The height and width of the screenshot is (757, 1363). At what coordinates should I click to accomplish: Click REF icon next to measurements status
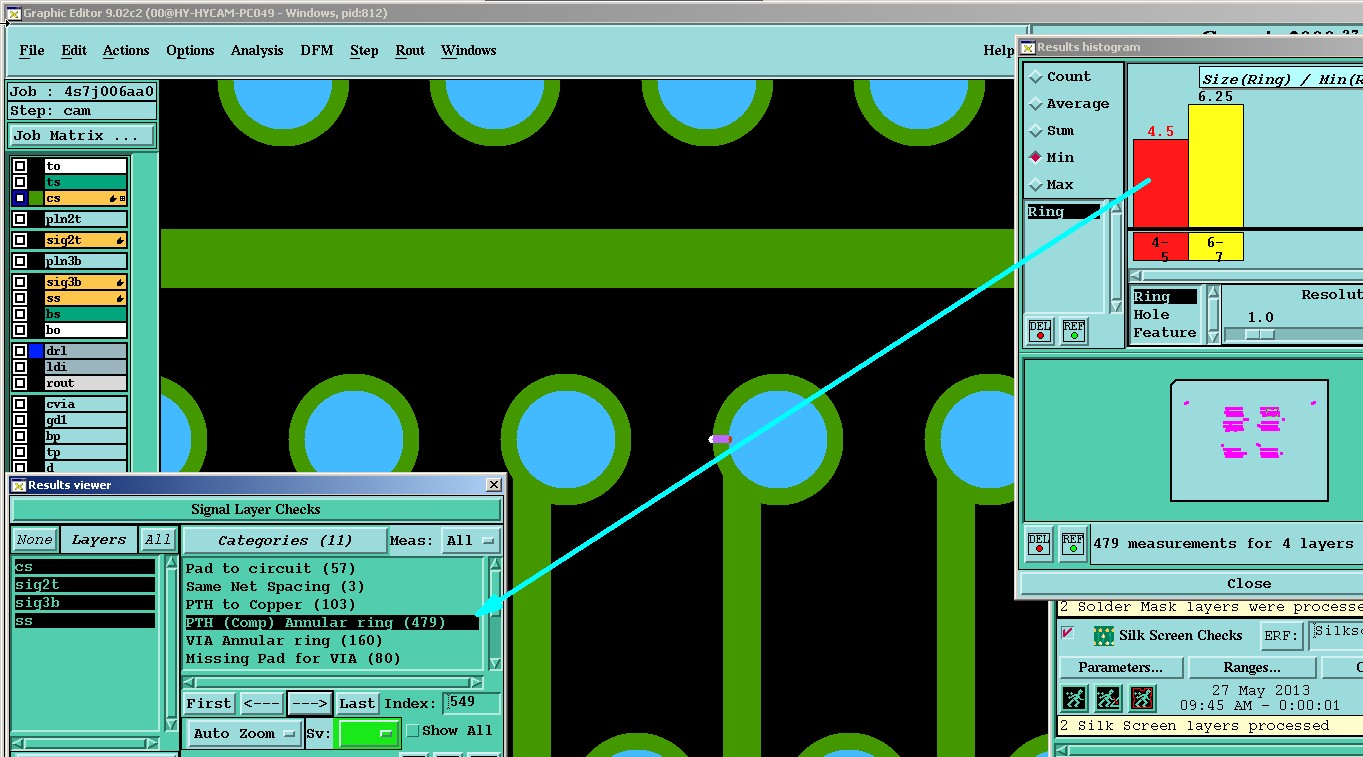point(1073,544)
